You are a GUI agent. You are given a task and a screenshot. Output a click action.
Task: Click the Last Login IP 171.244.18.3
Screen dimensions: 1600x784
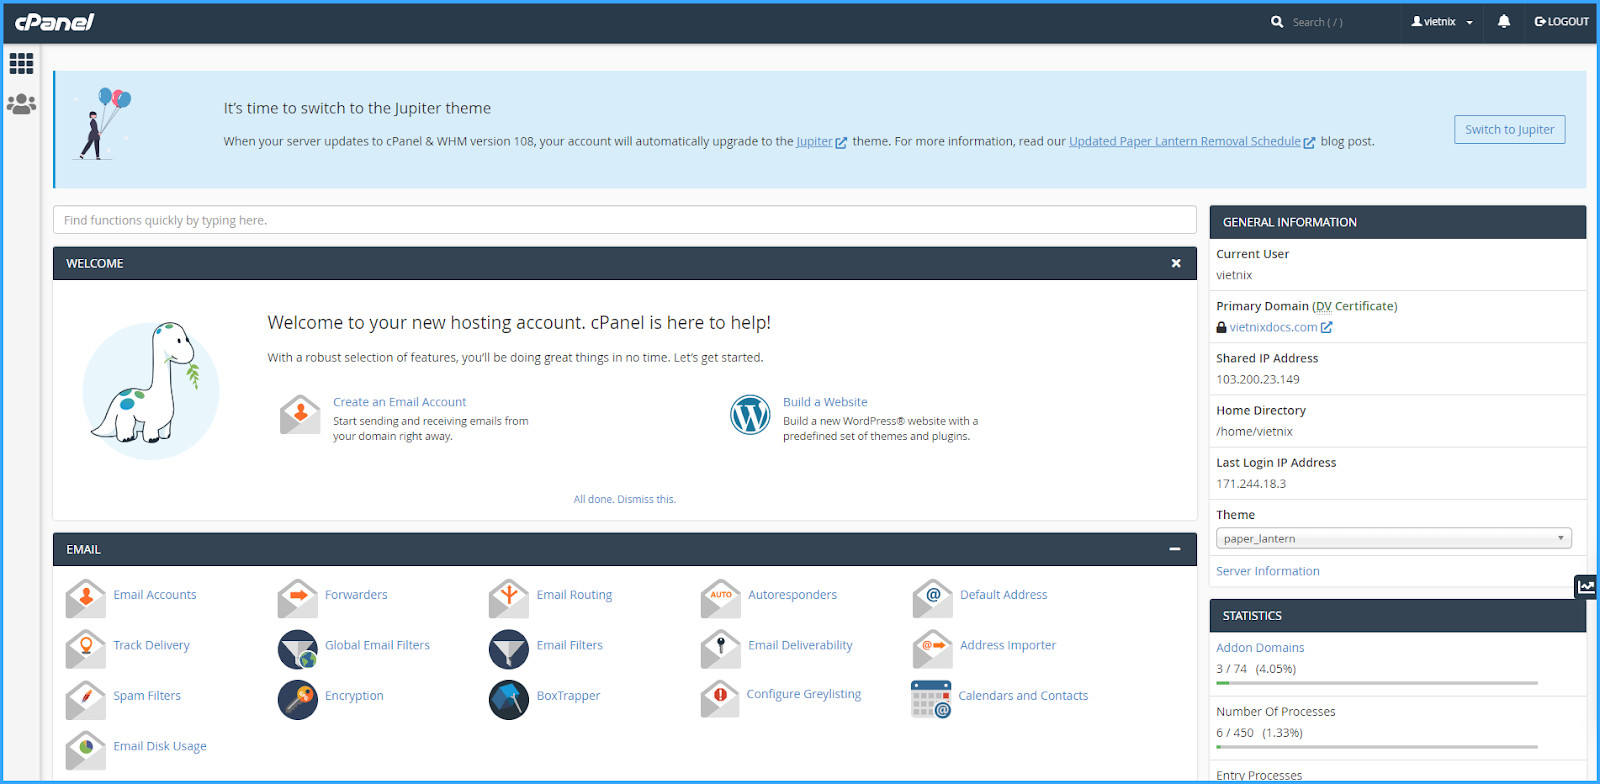click(x=1251, y=484)
